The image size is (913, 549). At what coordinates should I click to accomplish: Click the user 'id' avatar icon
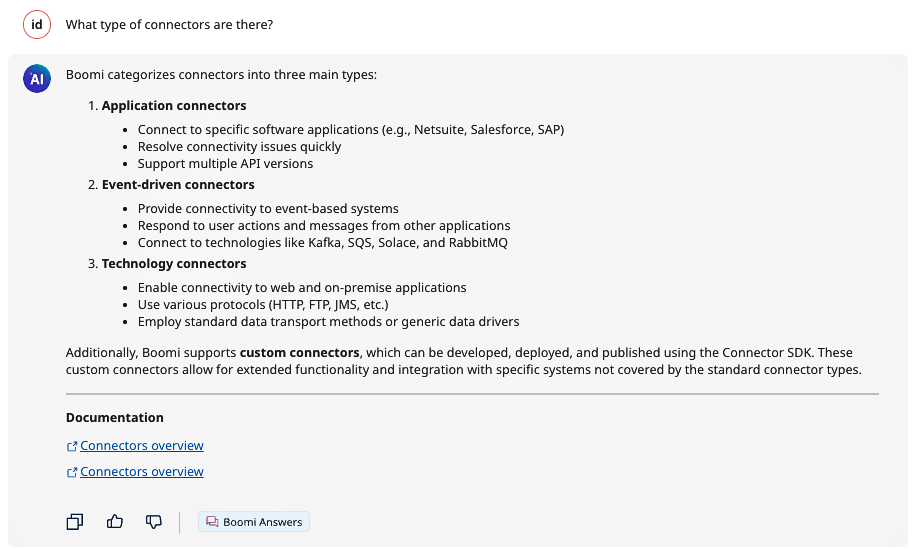click(x=37, y=24)
